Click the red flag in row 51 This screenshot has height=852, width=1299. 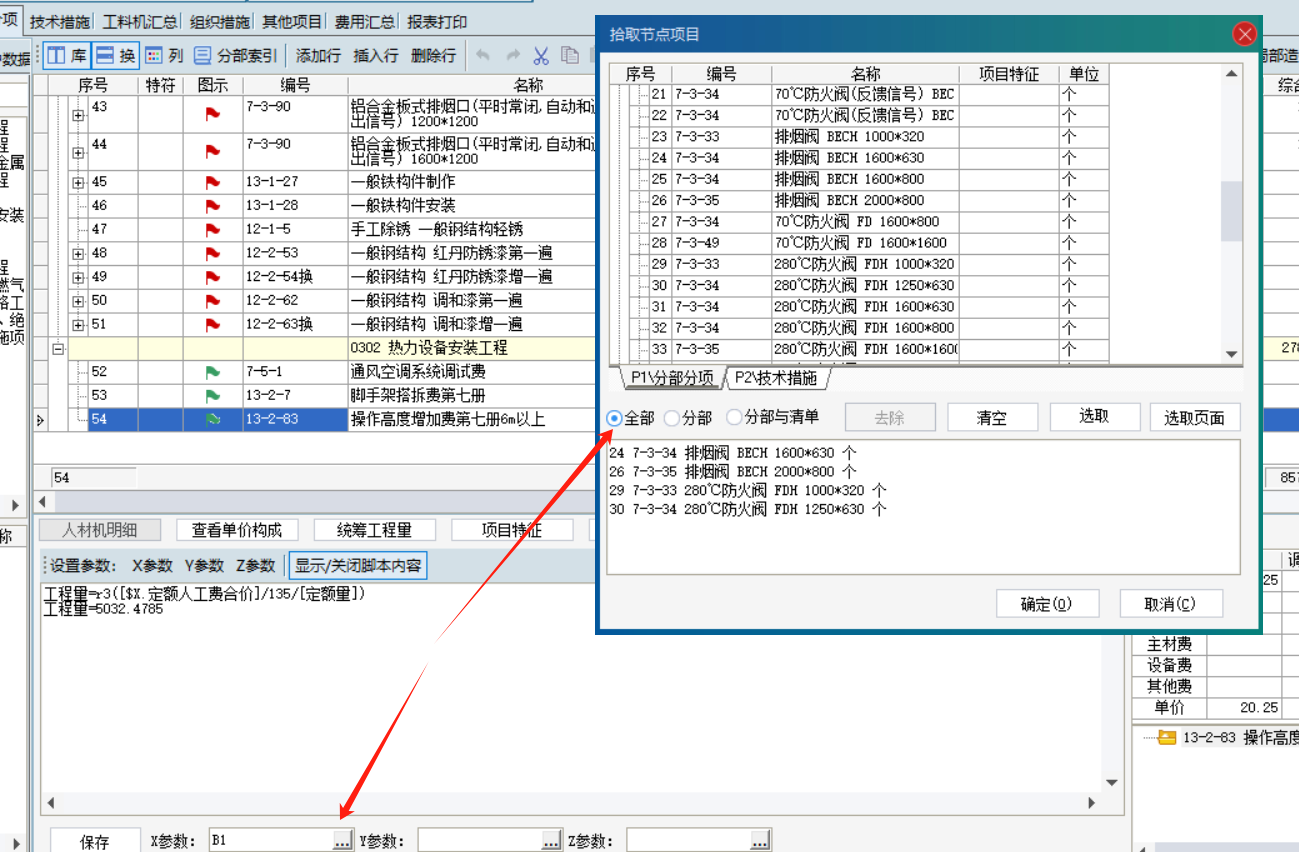click(x=212, y=324)
